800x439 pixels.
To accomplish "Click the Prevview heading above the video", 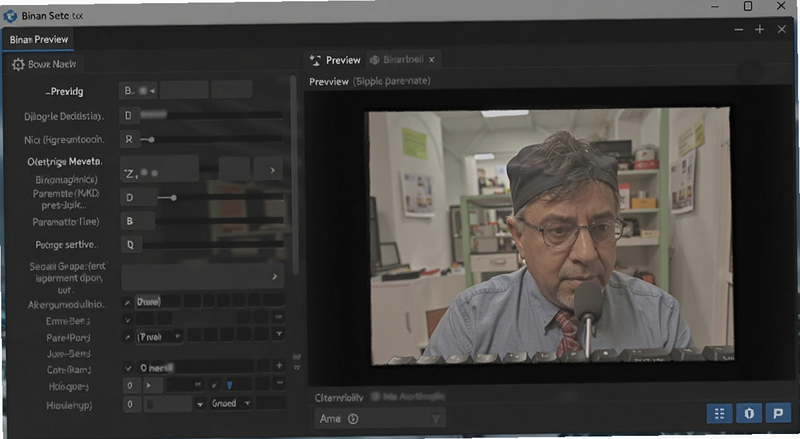I will pyautogui.click(x=329, y=82).
